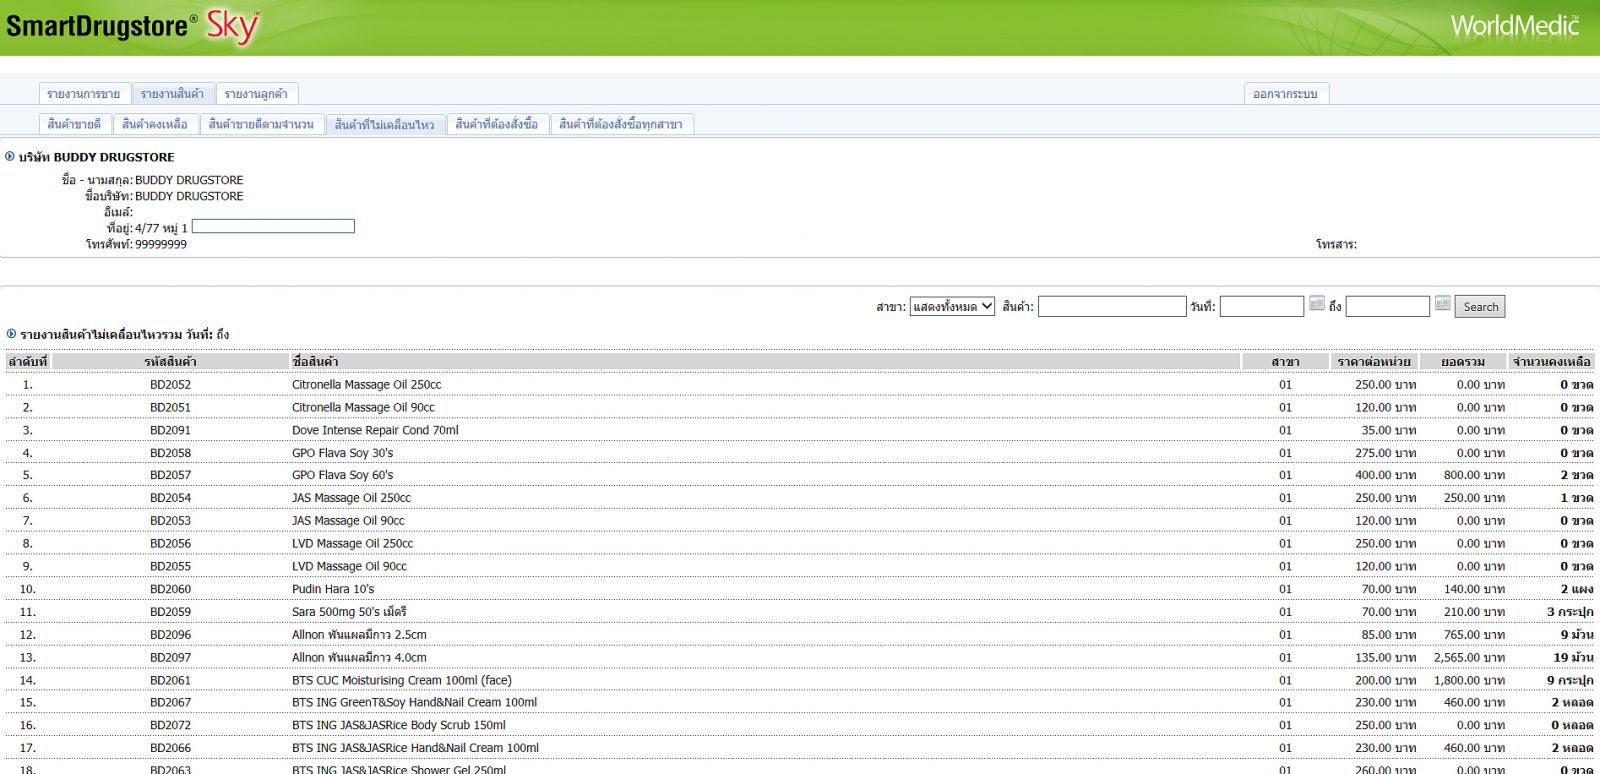Screen dimensions: 1600x774
Task: Select Allnon 2.5cm product name
Action: pos(359,635)
